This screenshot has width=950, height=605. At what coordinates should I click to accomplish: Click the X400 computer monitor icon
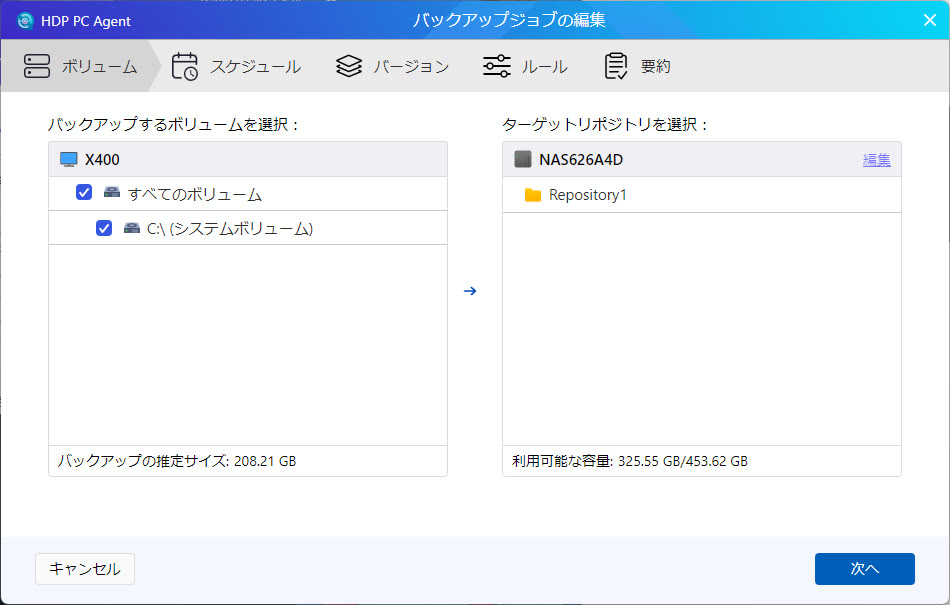[69, 159]
